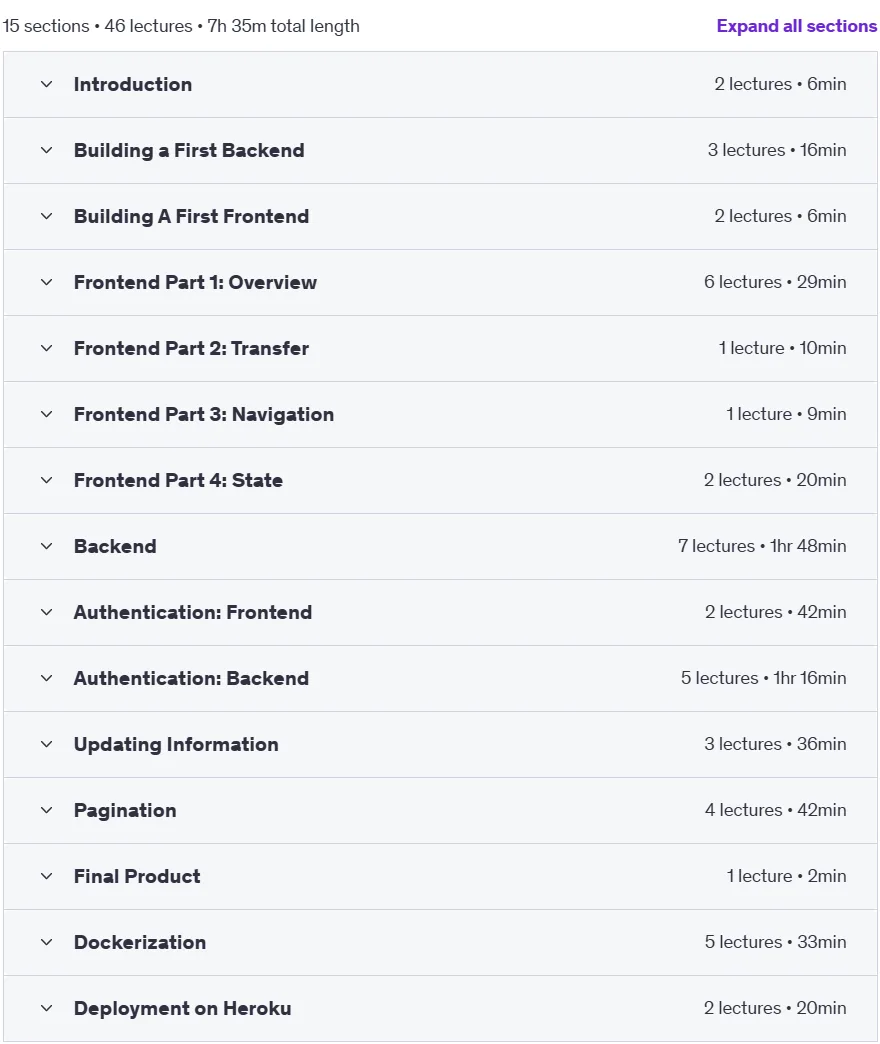Expand the Introduction section chevron

click(47, 85)
